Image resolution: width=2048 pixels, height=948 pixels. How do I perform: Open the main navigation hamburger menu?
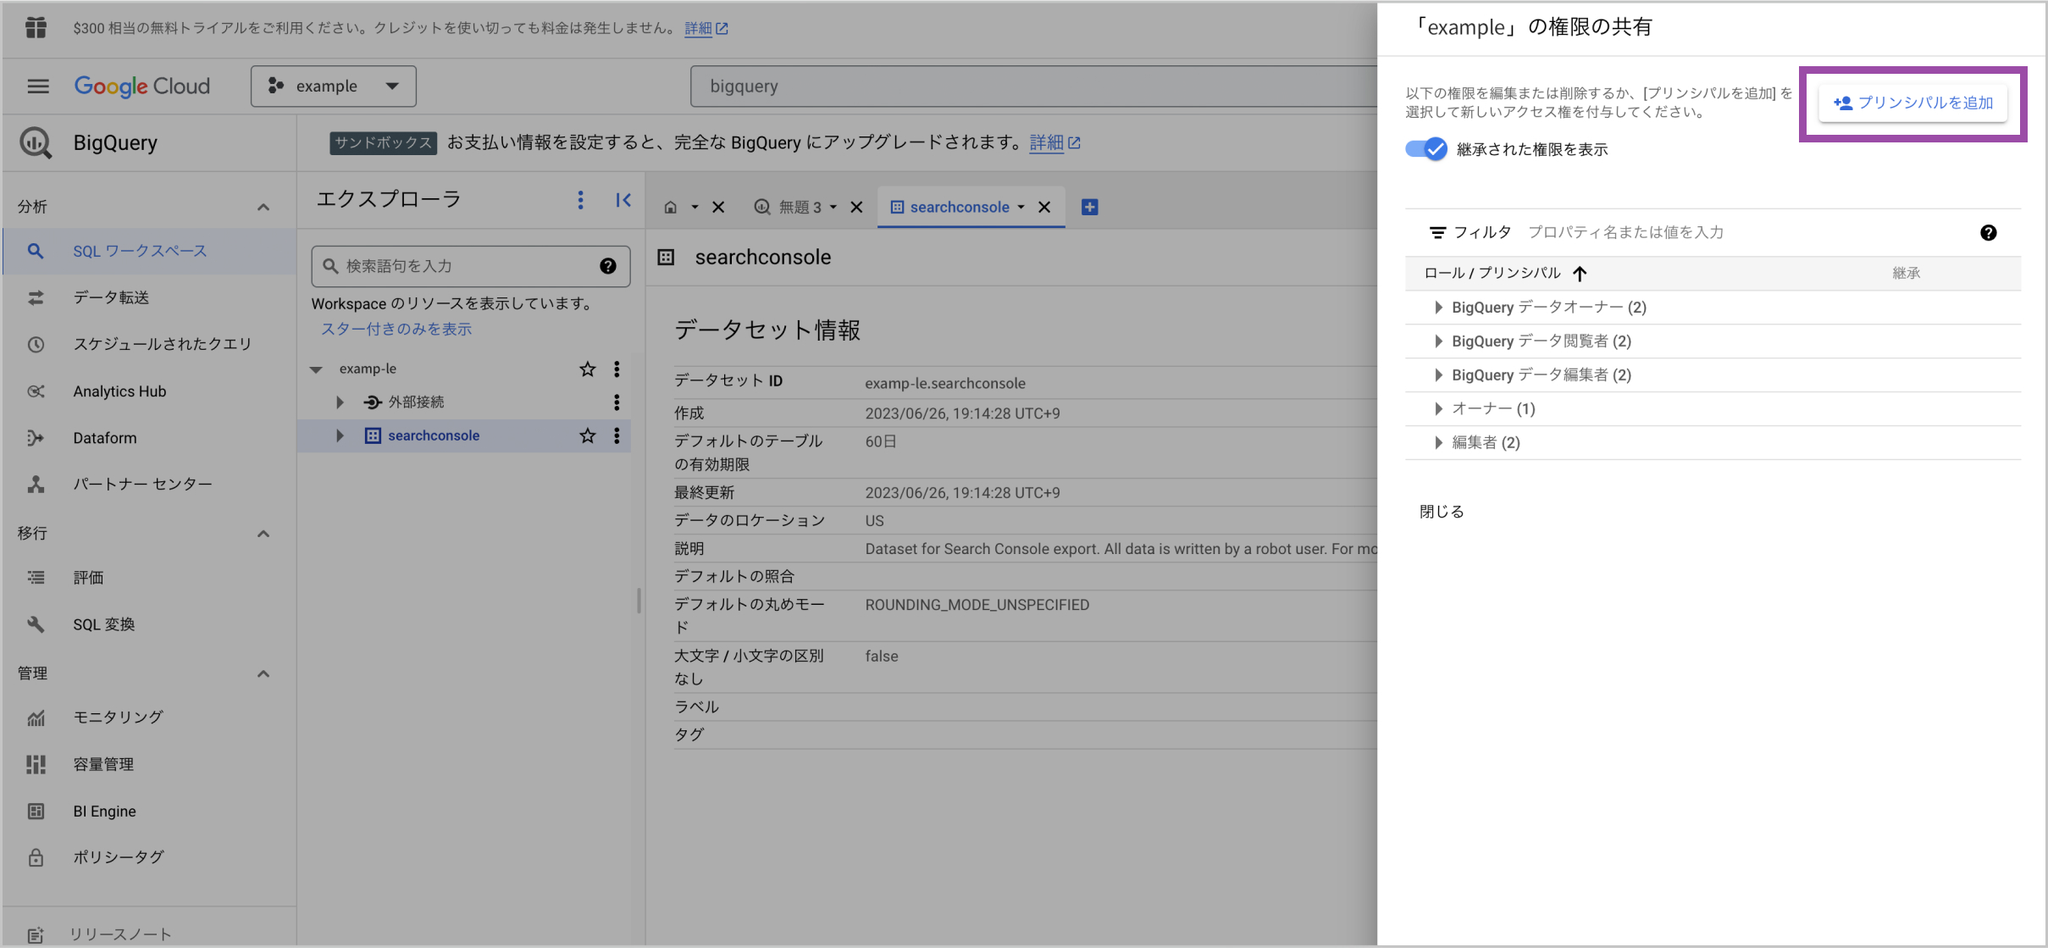coord(38,86)
